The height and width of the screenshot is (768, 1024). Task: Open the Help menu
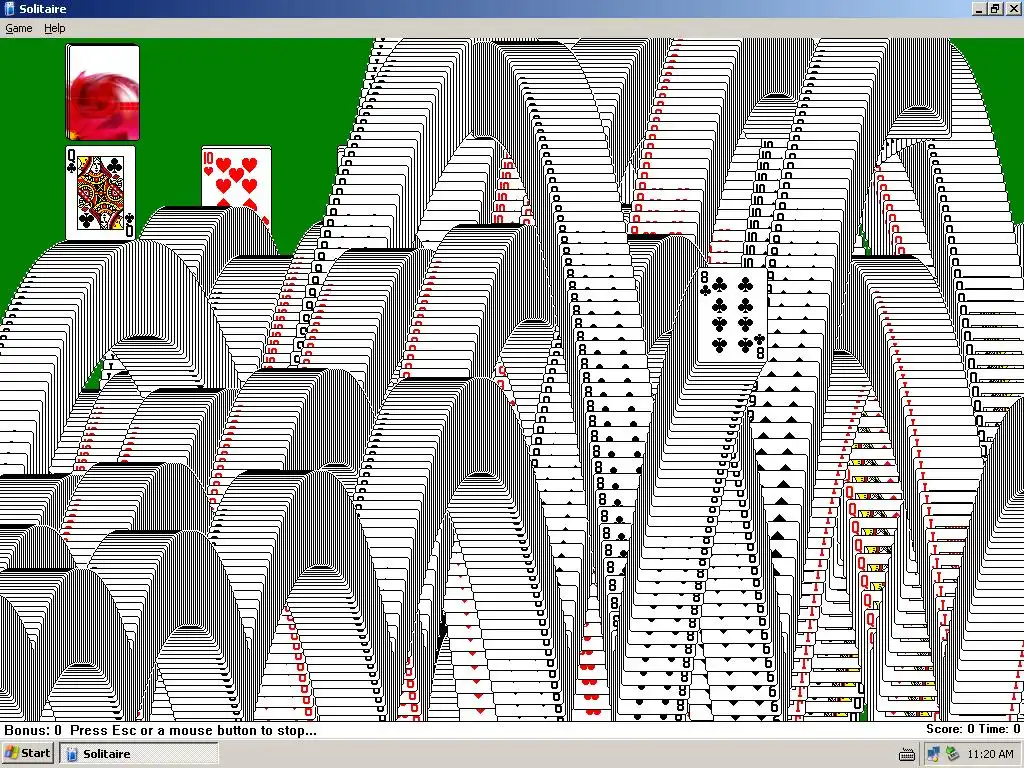55,28
